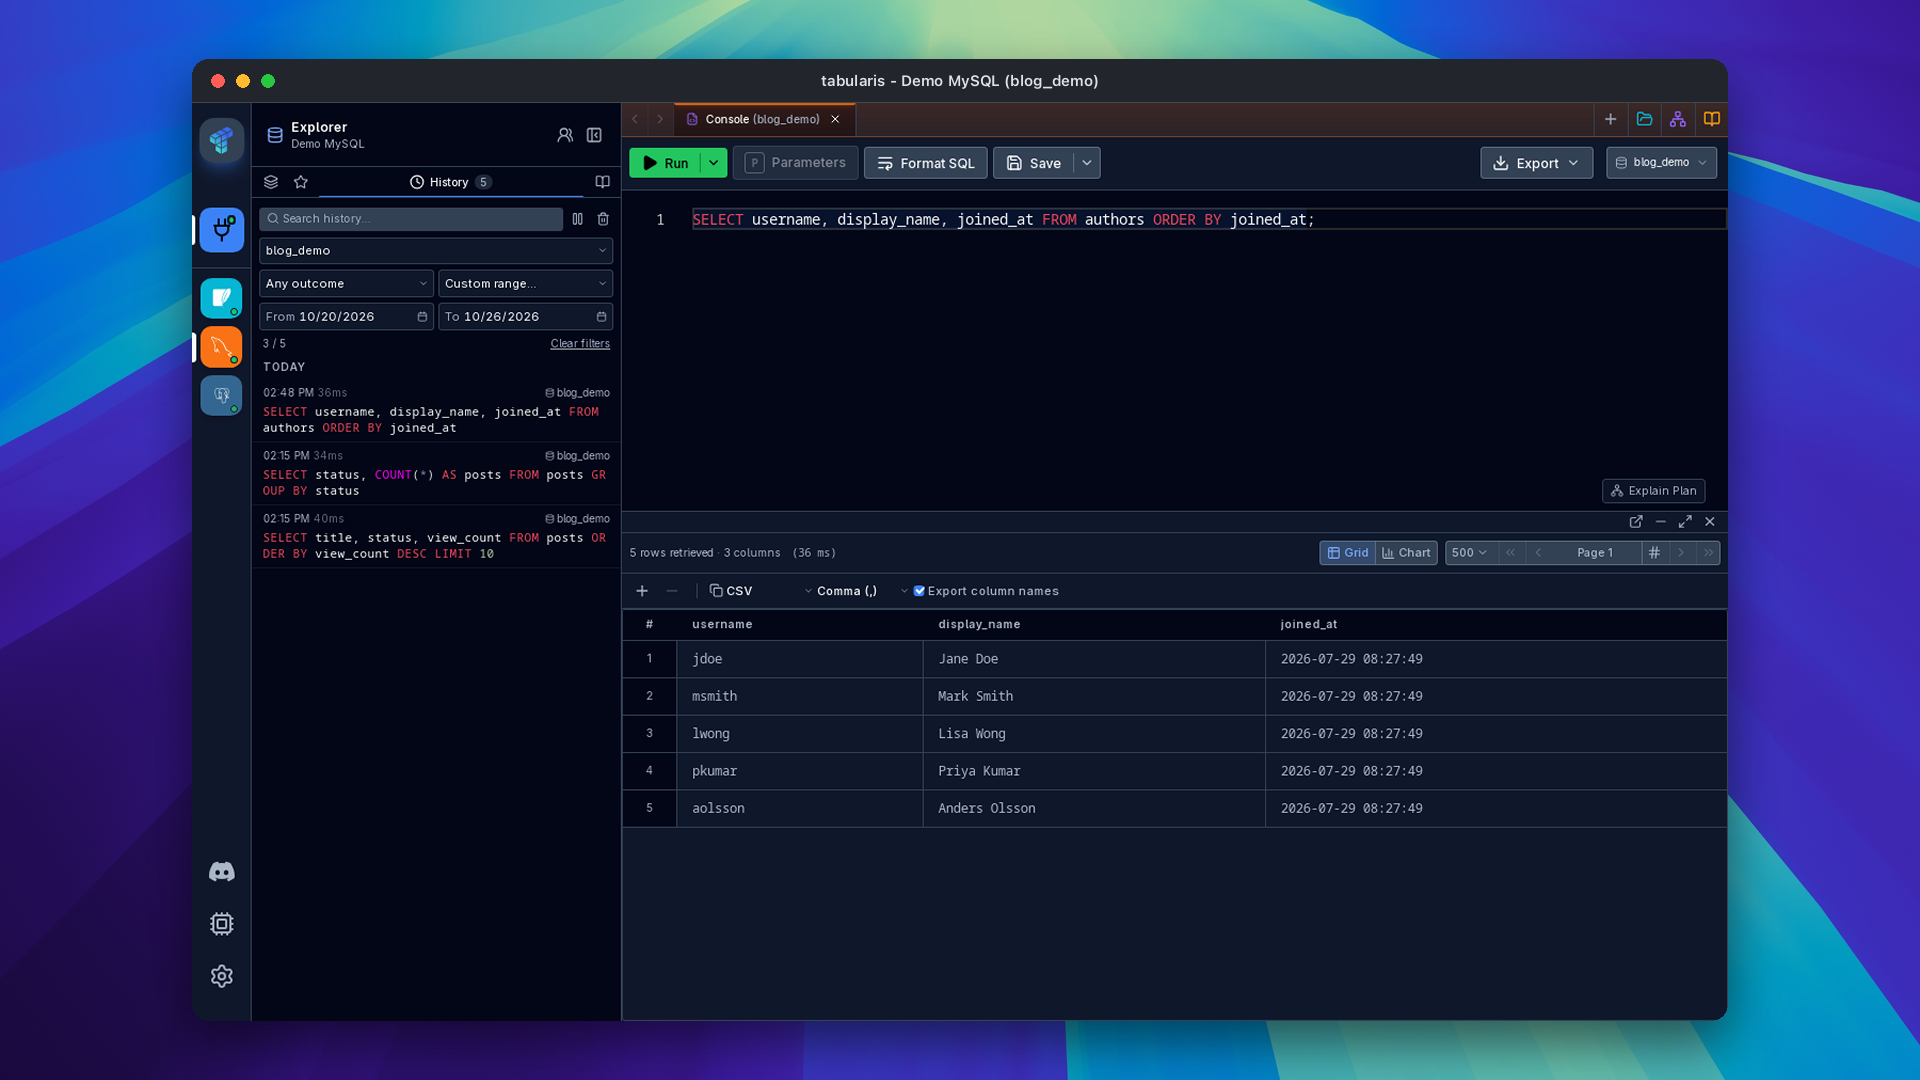This screenshot has height=1080, width=1920.
Task: Open the orange book icon in tab bar
Action: (1712, 119)
